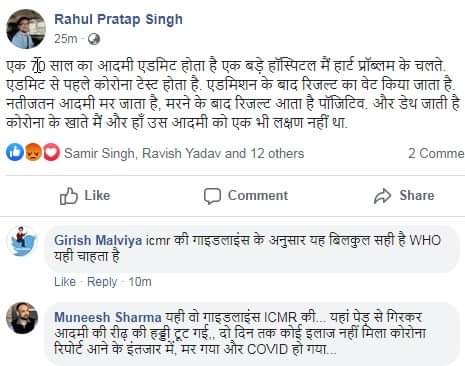Click the heart love reaction icon

[x=51, y=152]
